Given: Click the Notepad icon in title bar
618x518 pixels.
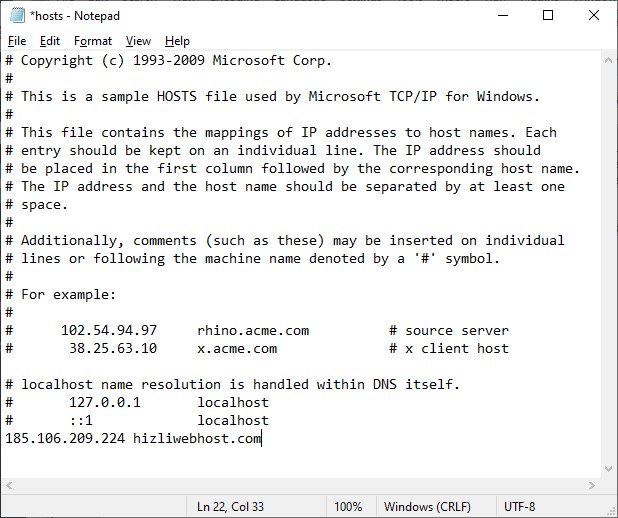Looking at the screenshot, I should click(15, 15).
